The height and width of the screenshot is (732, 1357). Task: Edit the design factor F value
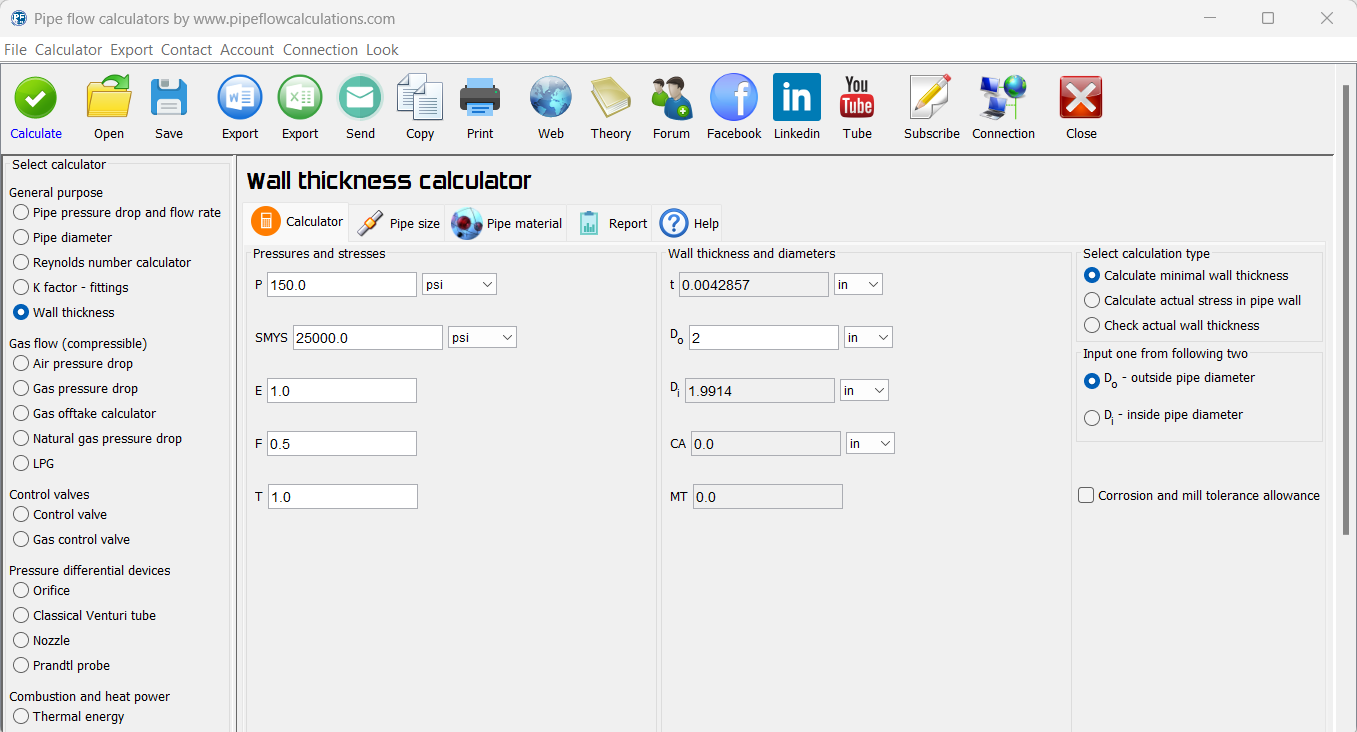click(x=342, y=443)
